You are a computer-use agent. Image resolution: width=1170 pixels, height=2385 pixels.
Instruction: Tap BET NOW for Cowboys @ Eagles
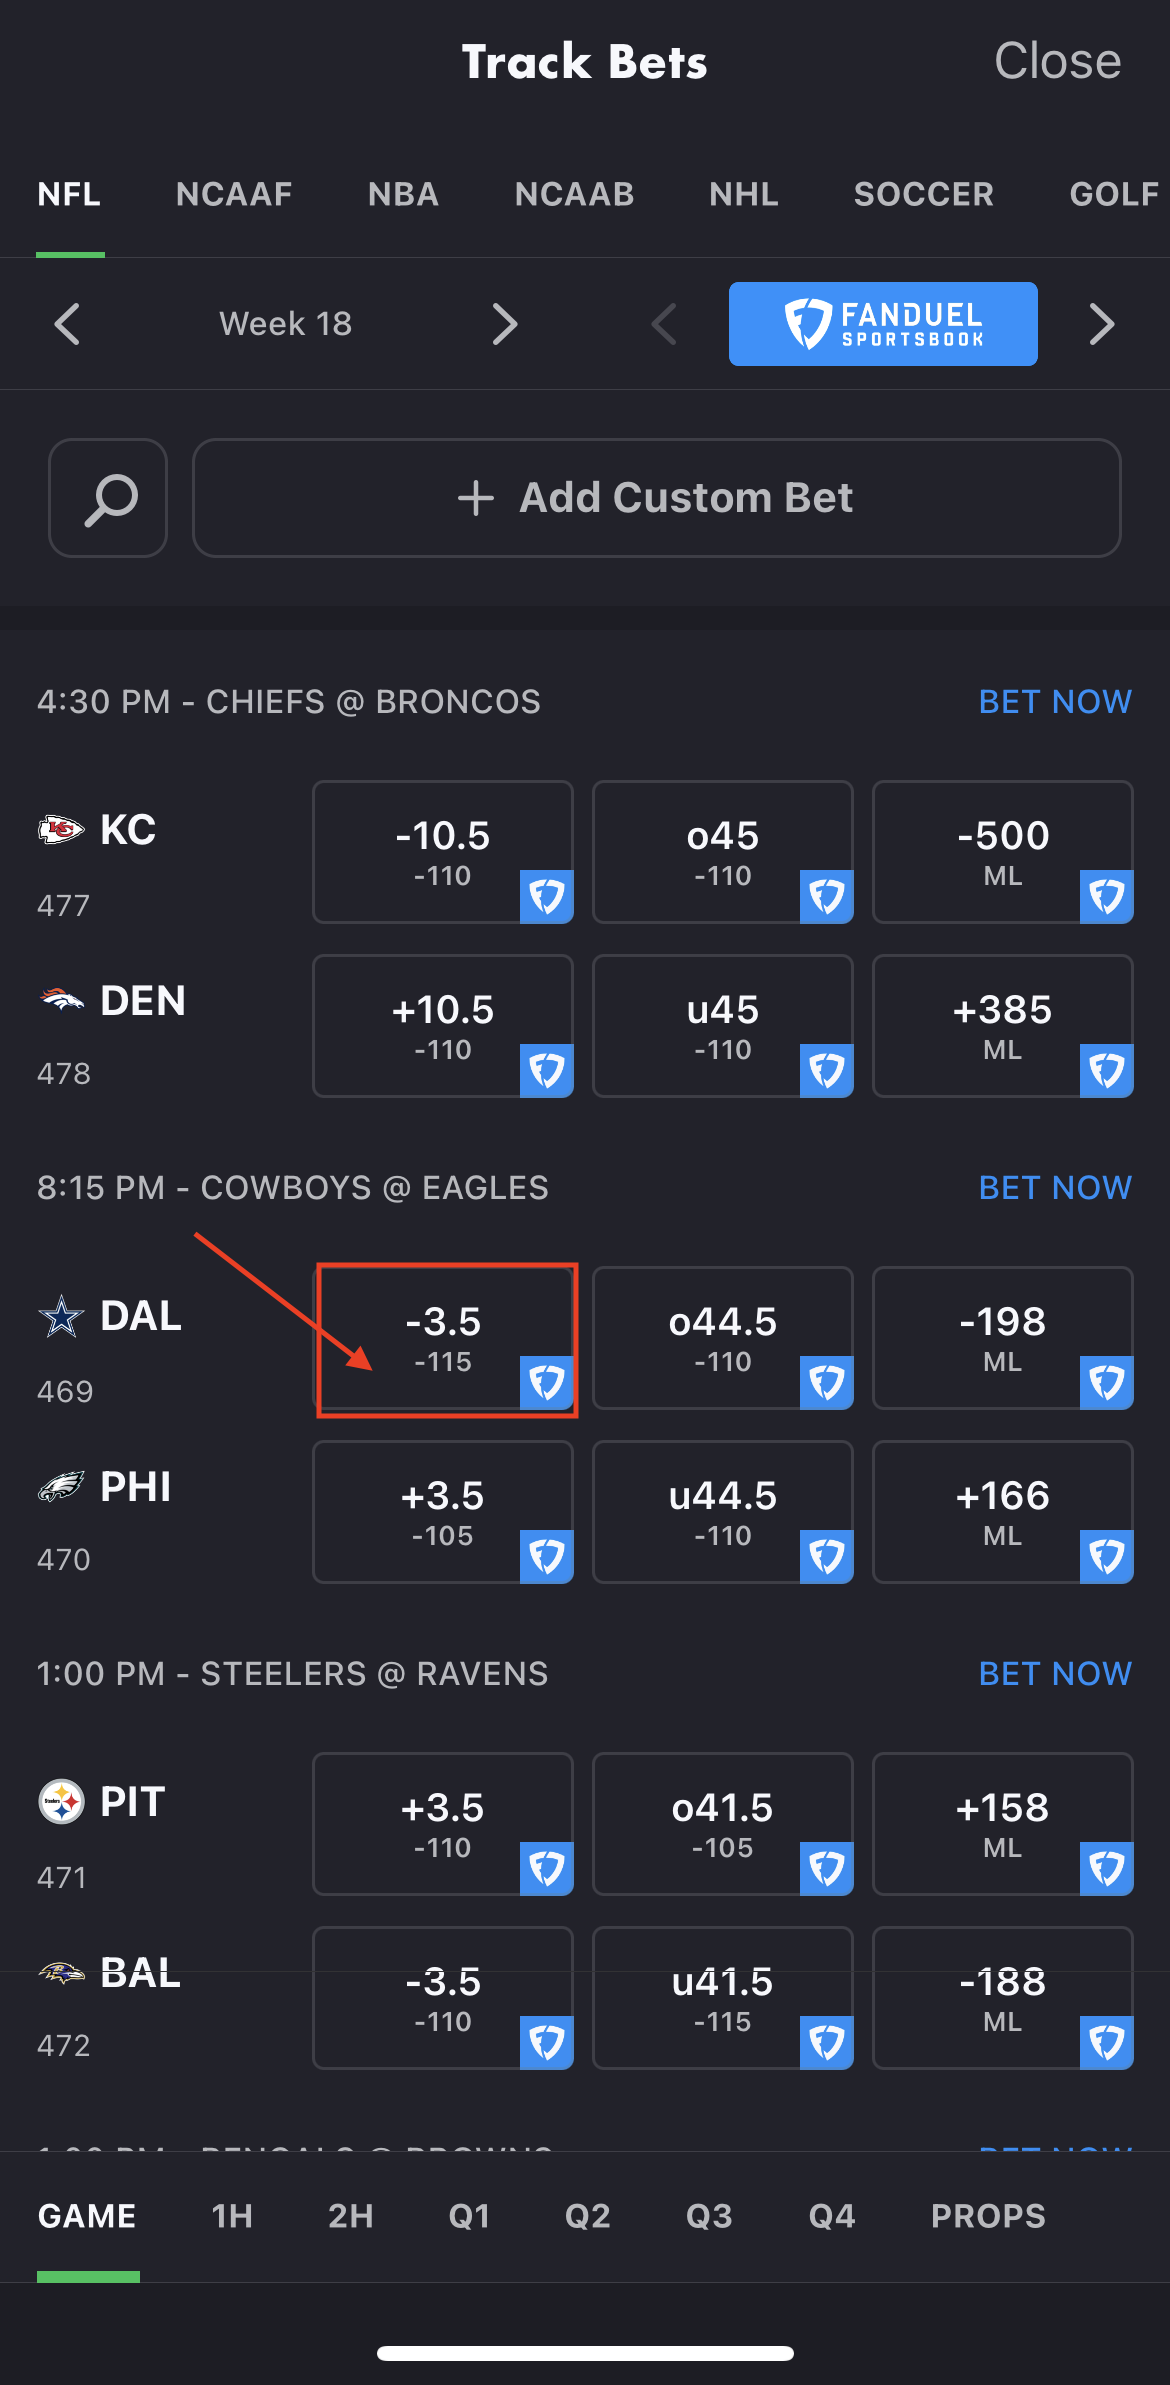tap(1055, 1188)
